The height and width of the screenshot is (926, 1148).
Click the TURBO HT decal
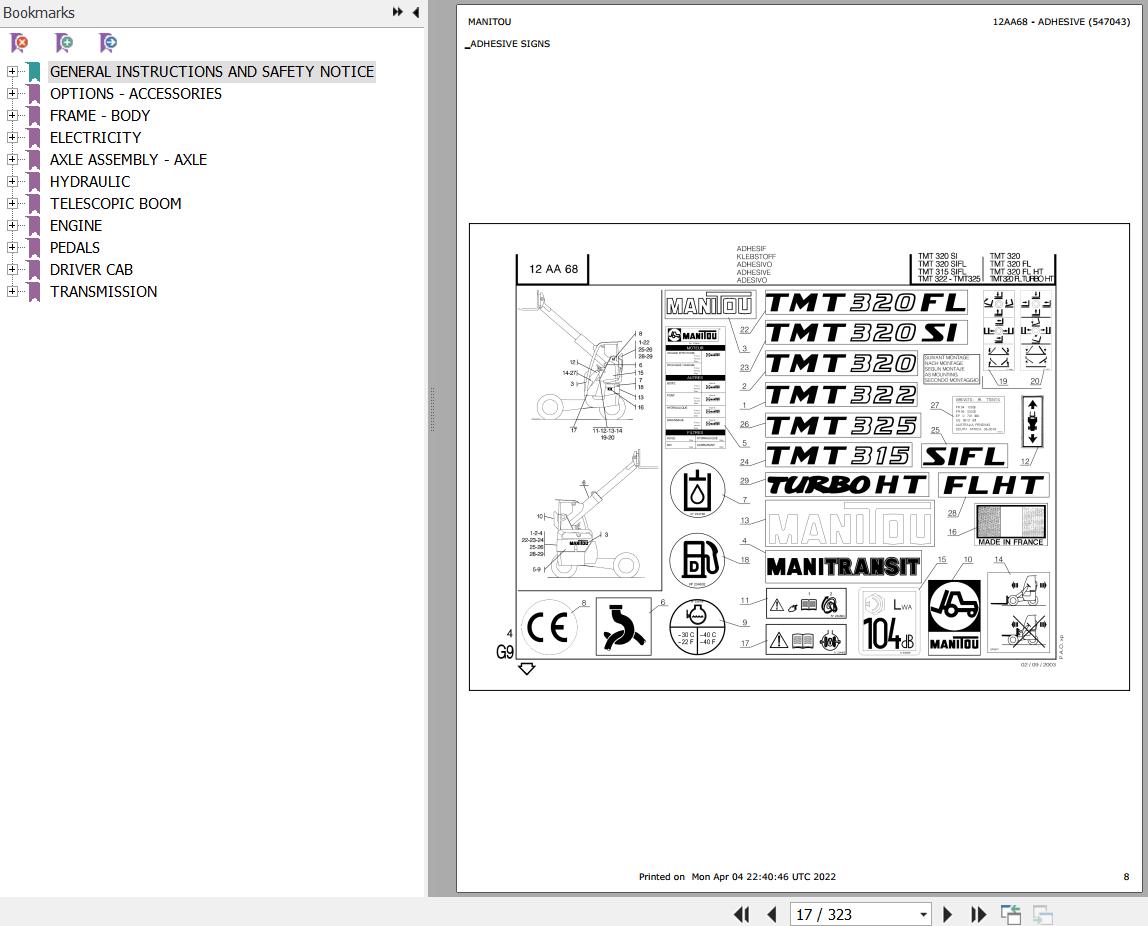tap(846, 485)
